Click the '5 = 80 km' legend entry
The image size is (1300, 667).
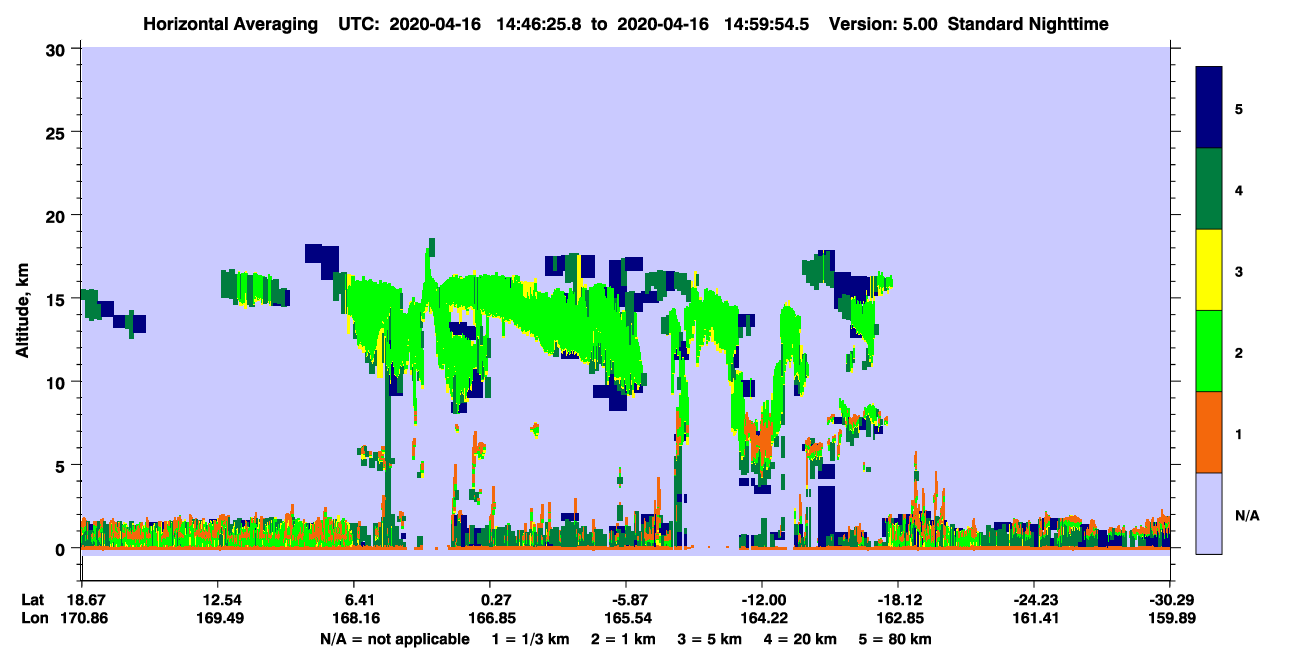(x=896, y=639)
